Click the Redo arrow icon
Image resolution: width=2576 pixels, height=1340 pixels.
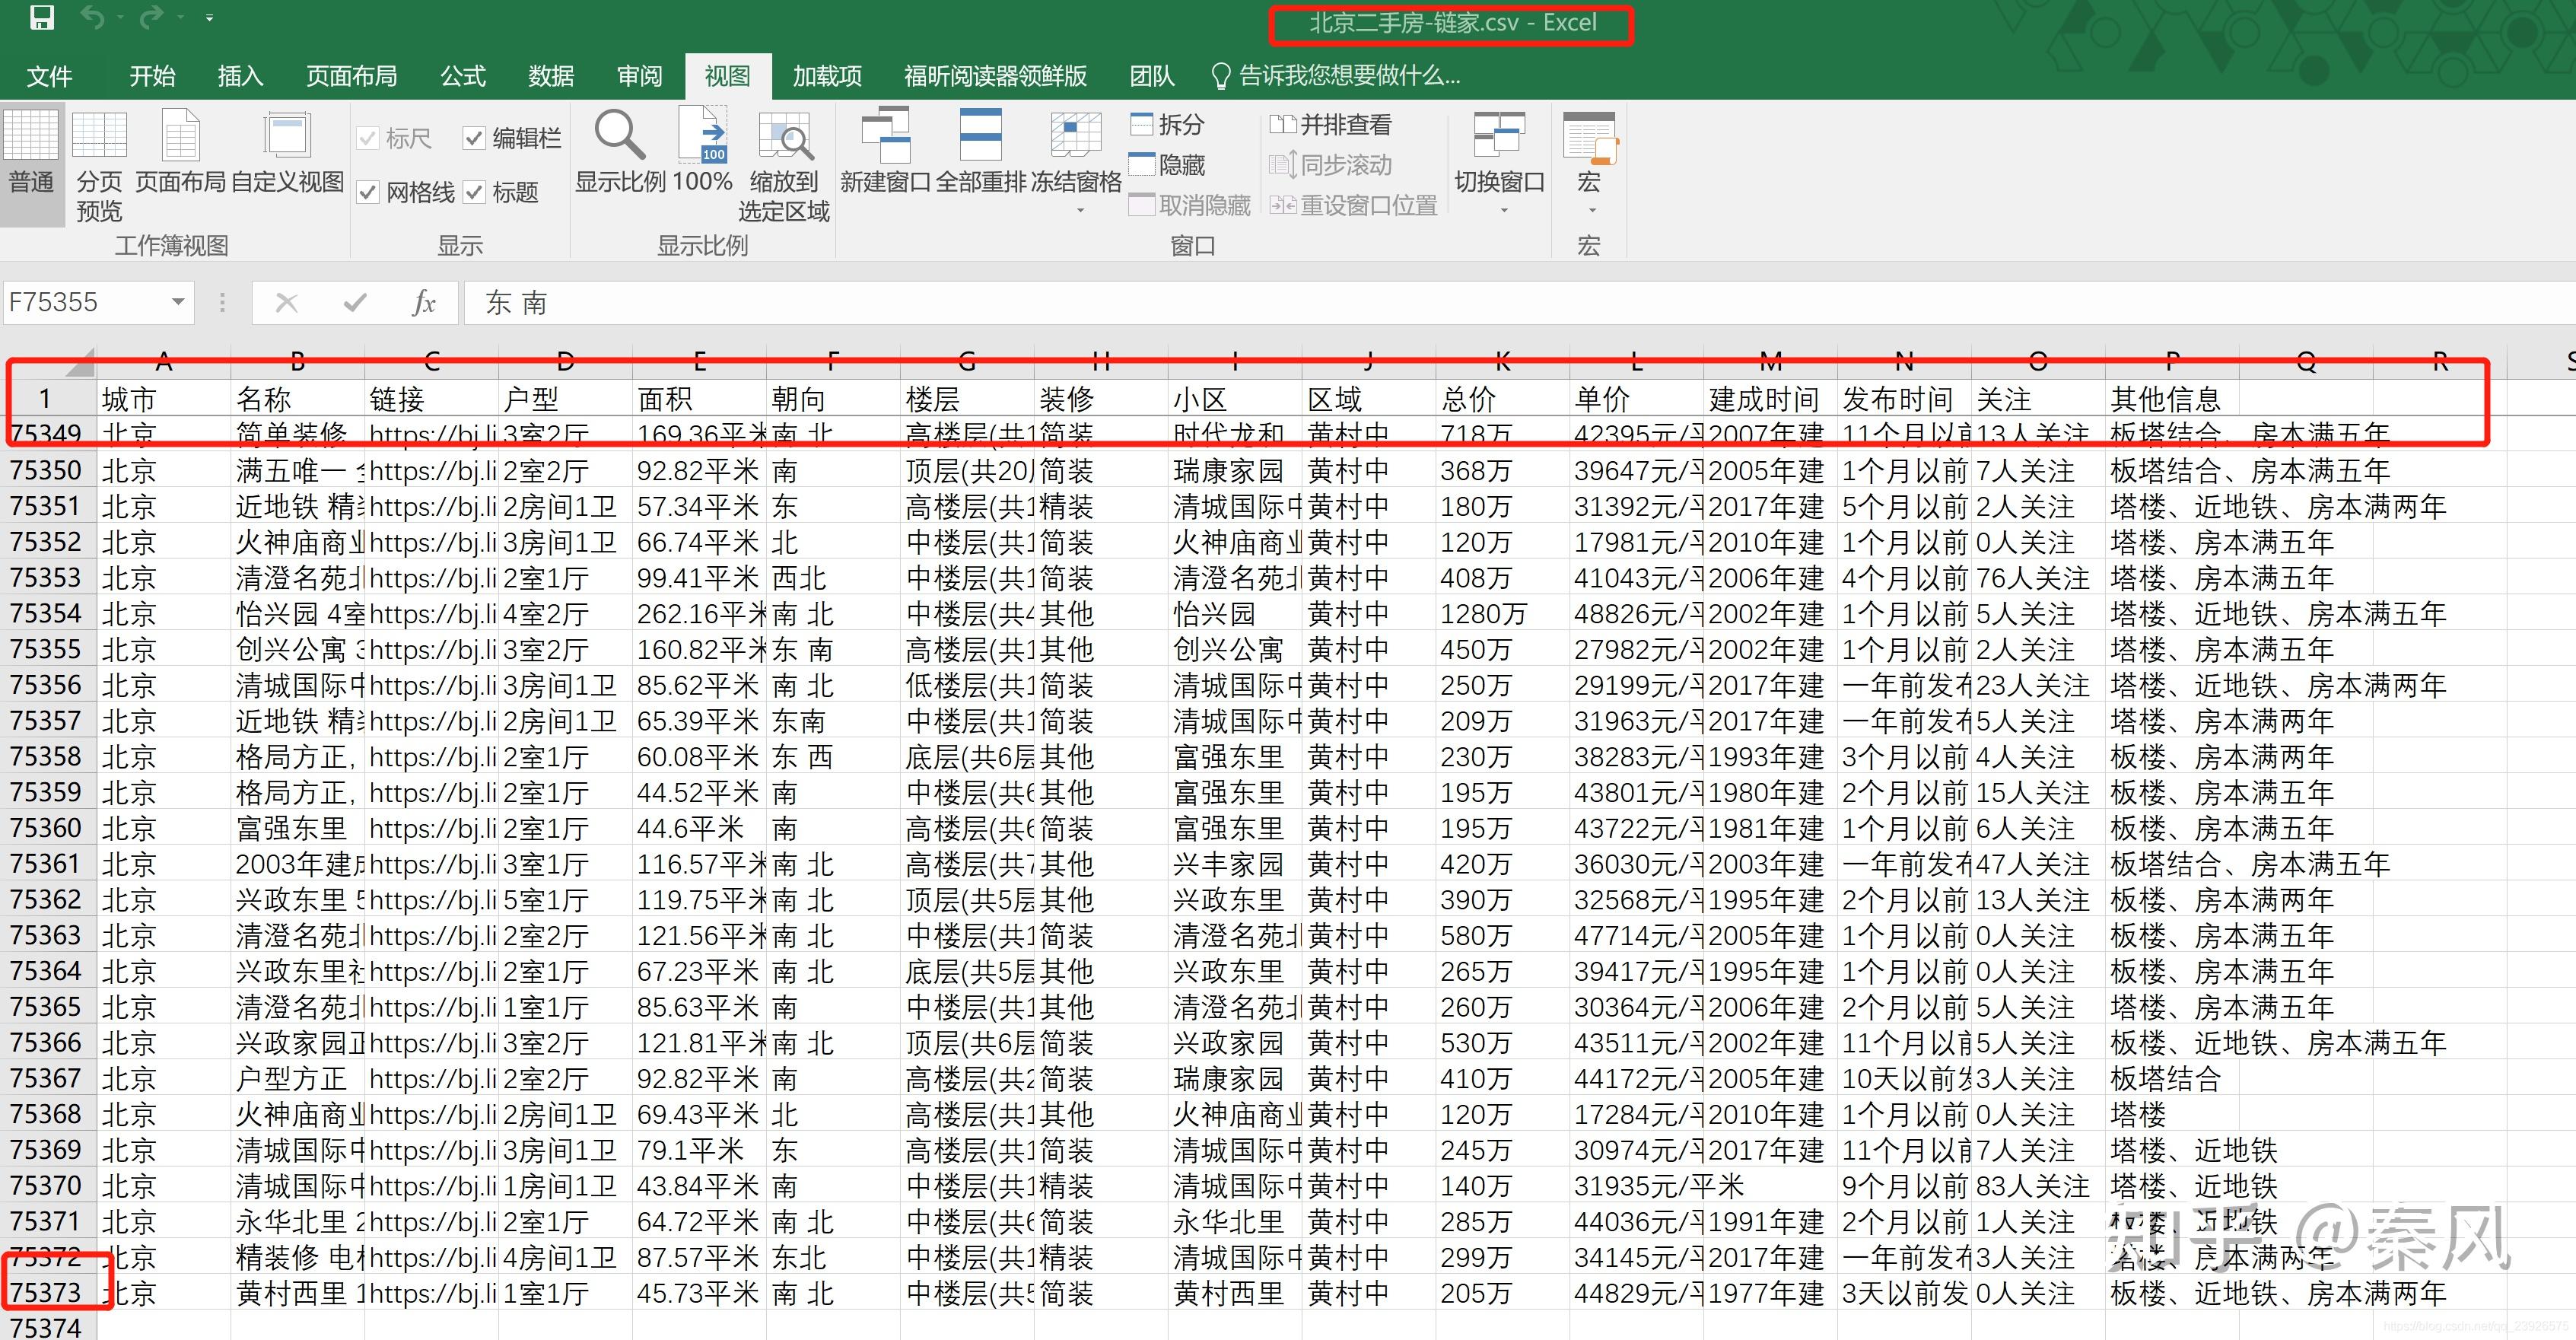click(x=151, y=18)
